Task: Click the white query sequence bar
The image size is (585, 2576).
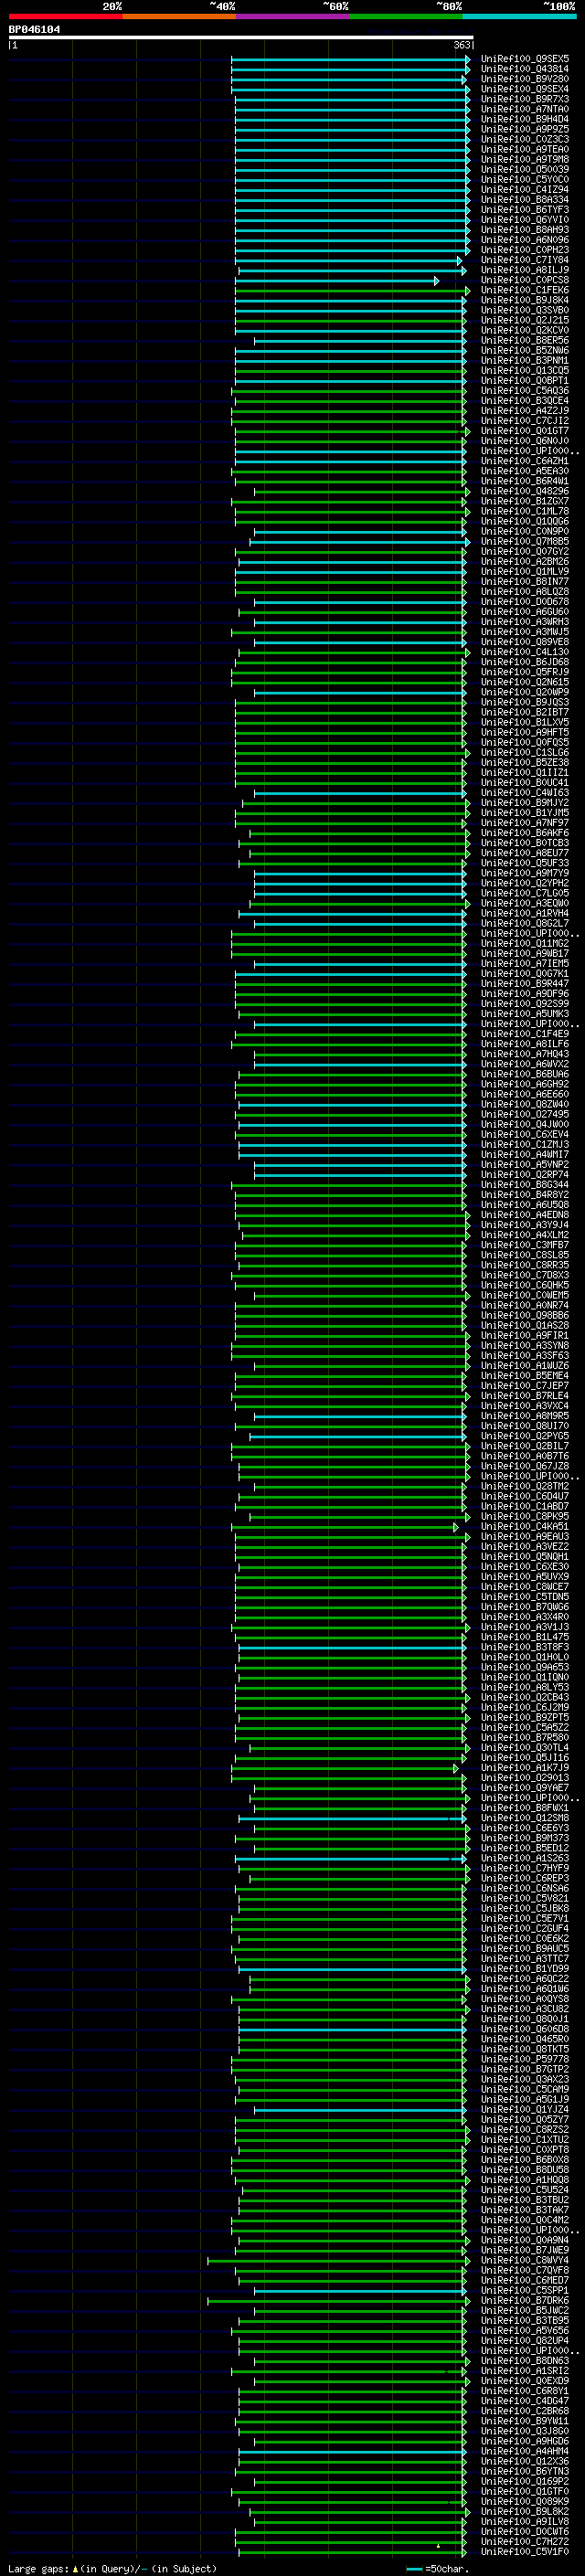Action: [x=241, y=38]
